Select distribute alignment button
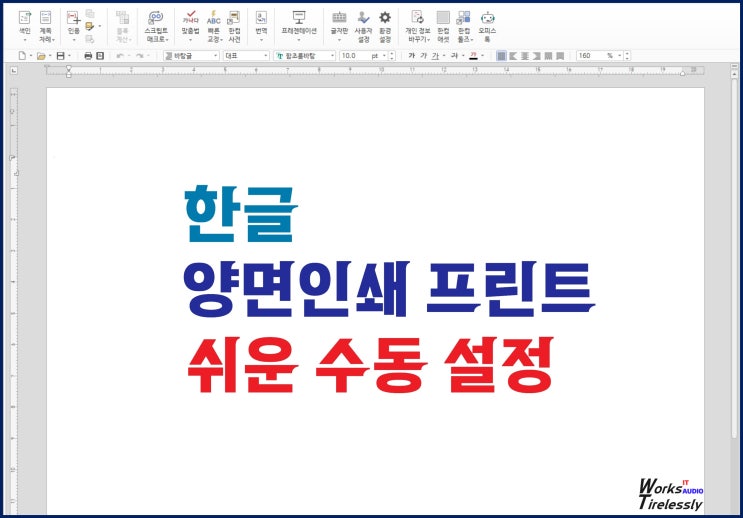 pyautogui.click(x=548, y=56)
